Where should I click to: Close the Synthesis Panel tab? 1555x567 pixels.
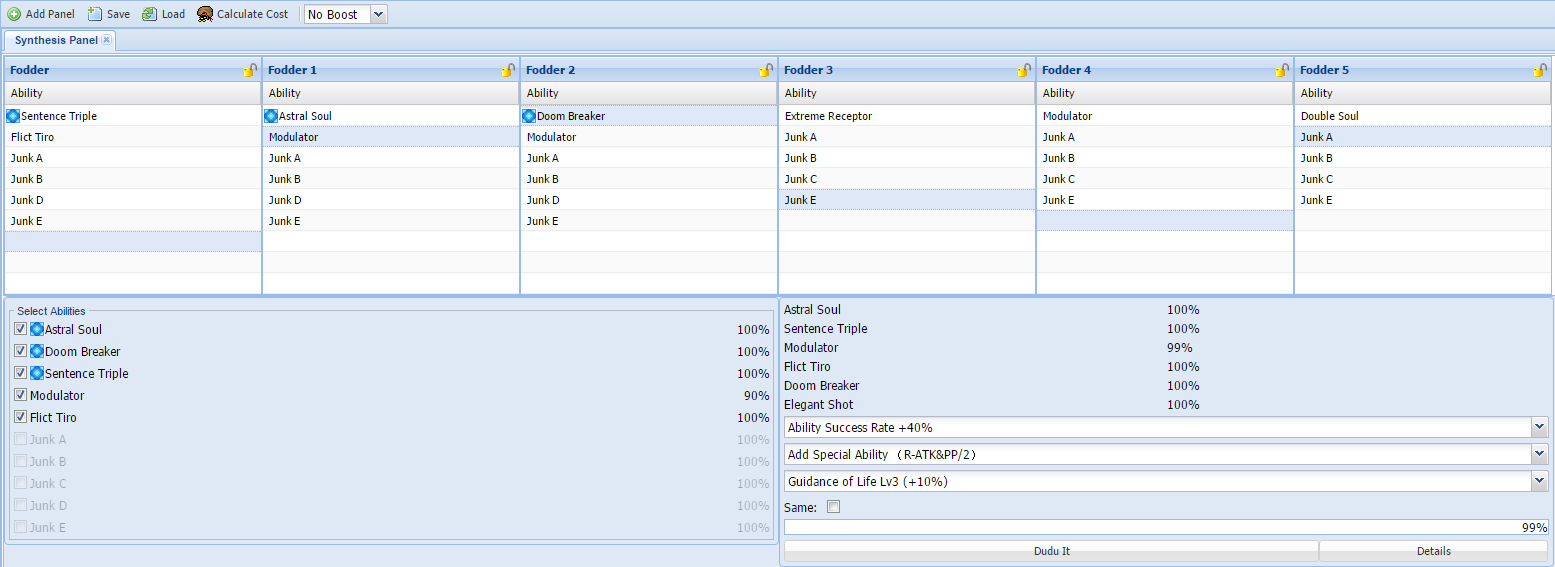pos(107,40)
